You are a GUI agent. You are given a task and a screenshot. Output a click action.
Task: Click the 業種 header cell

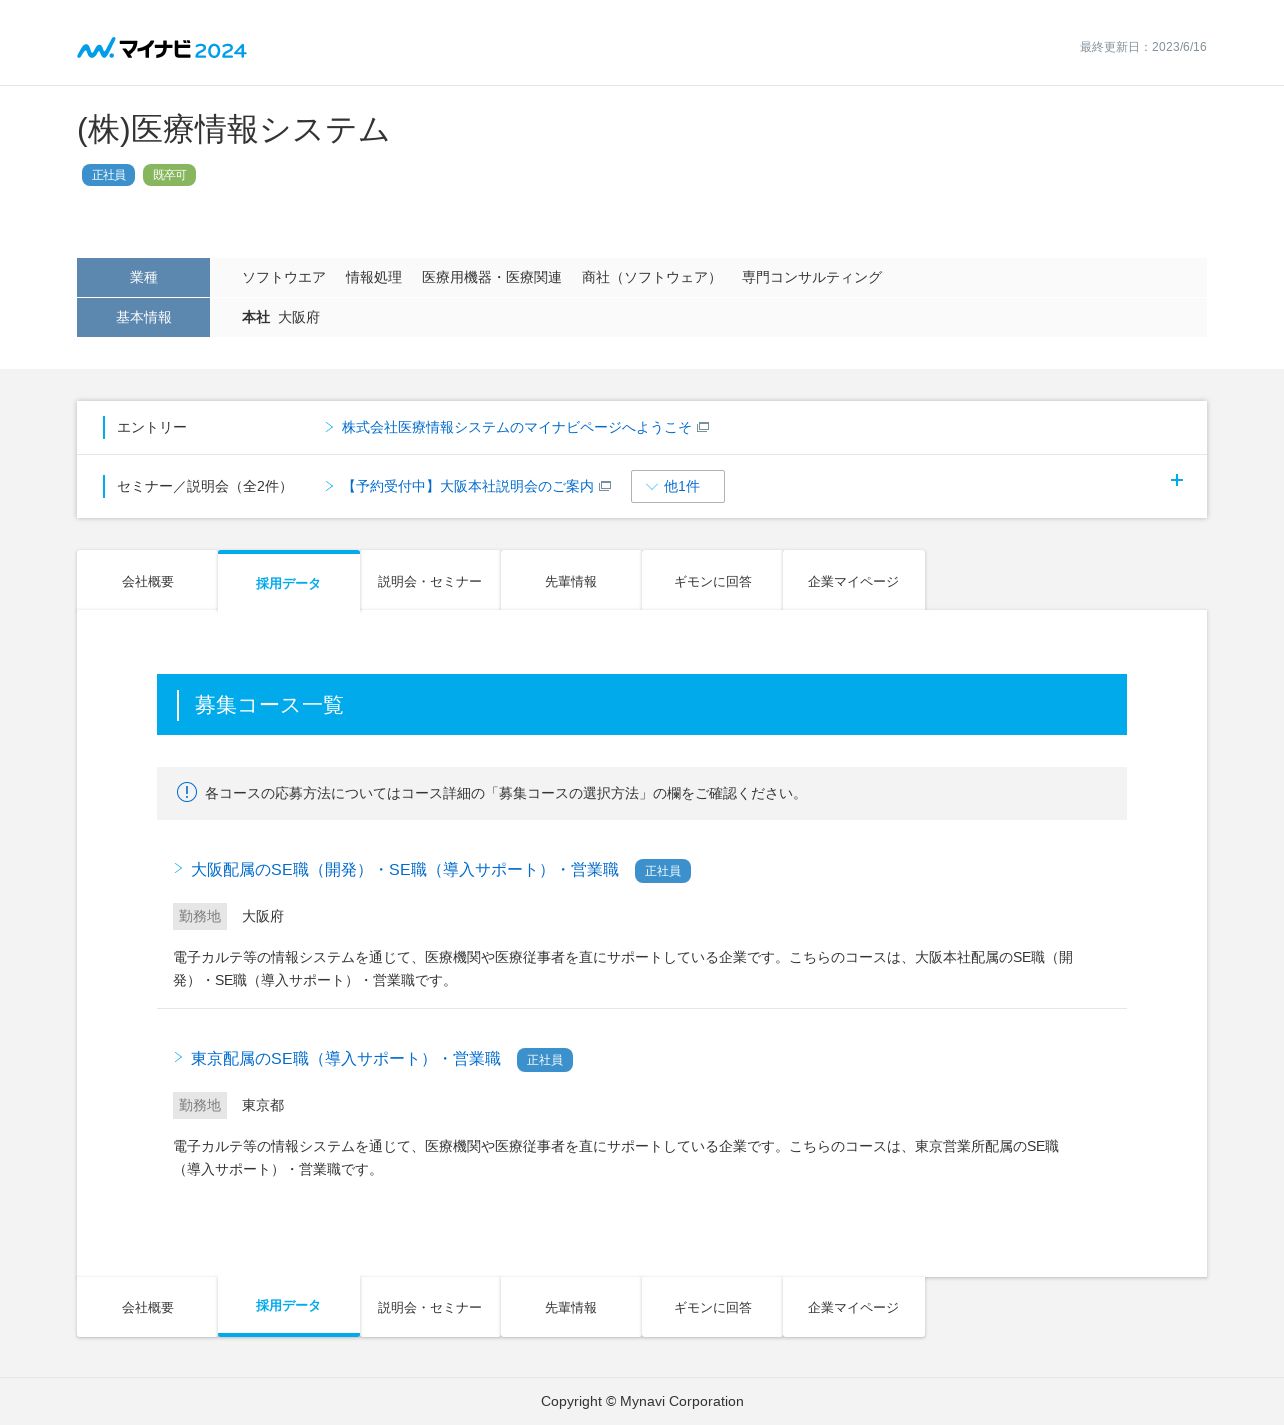click(143, 277)
